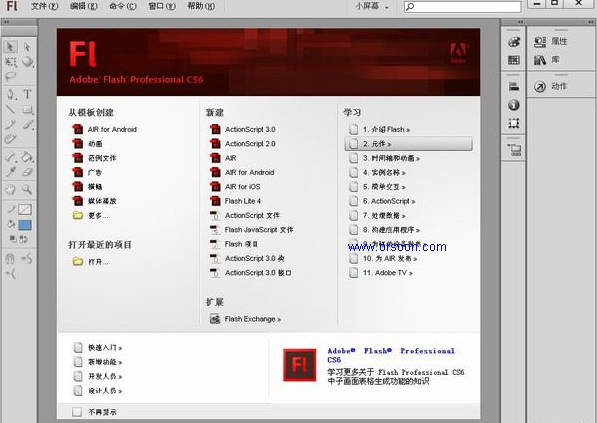This screenshot has height=423, width=597.
Task: Pick the Eyedropper tool
Action: point(10,172)
